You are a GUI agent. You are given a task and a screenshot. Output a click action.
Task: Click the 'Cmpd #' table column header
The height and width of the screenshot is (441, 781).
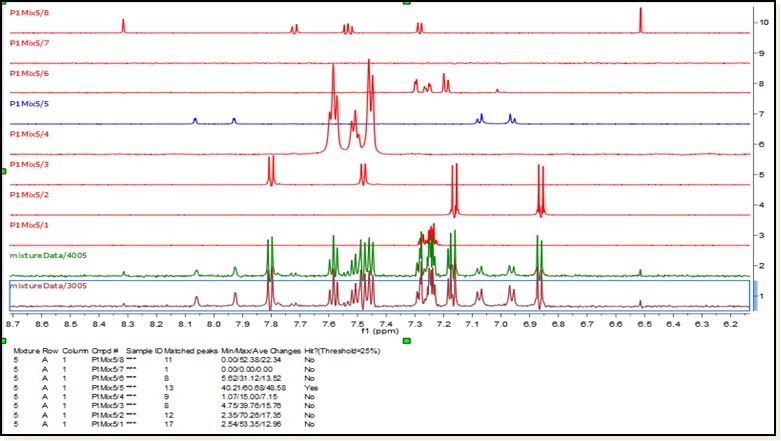pyautogui.click(x=103, y=351)
